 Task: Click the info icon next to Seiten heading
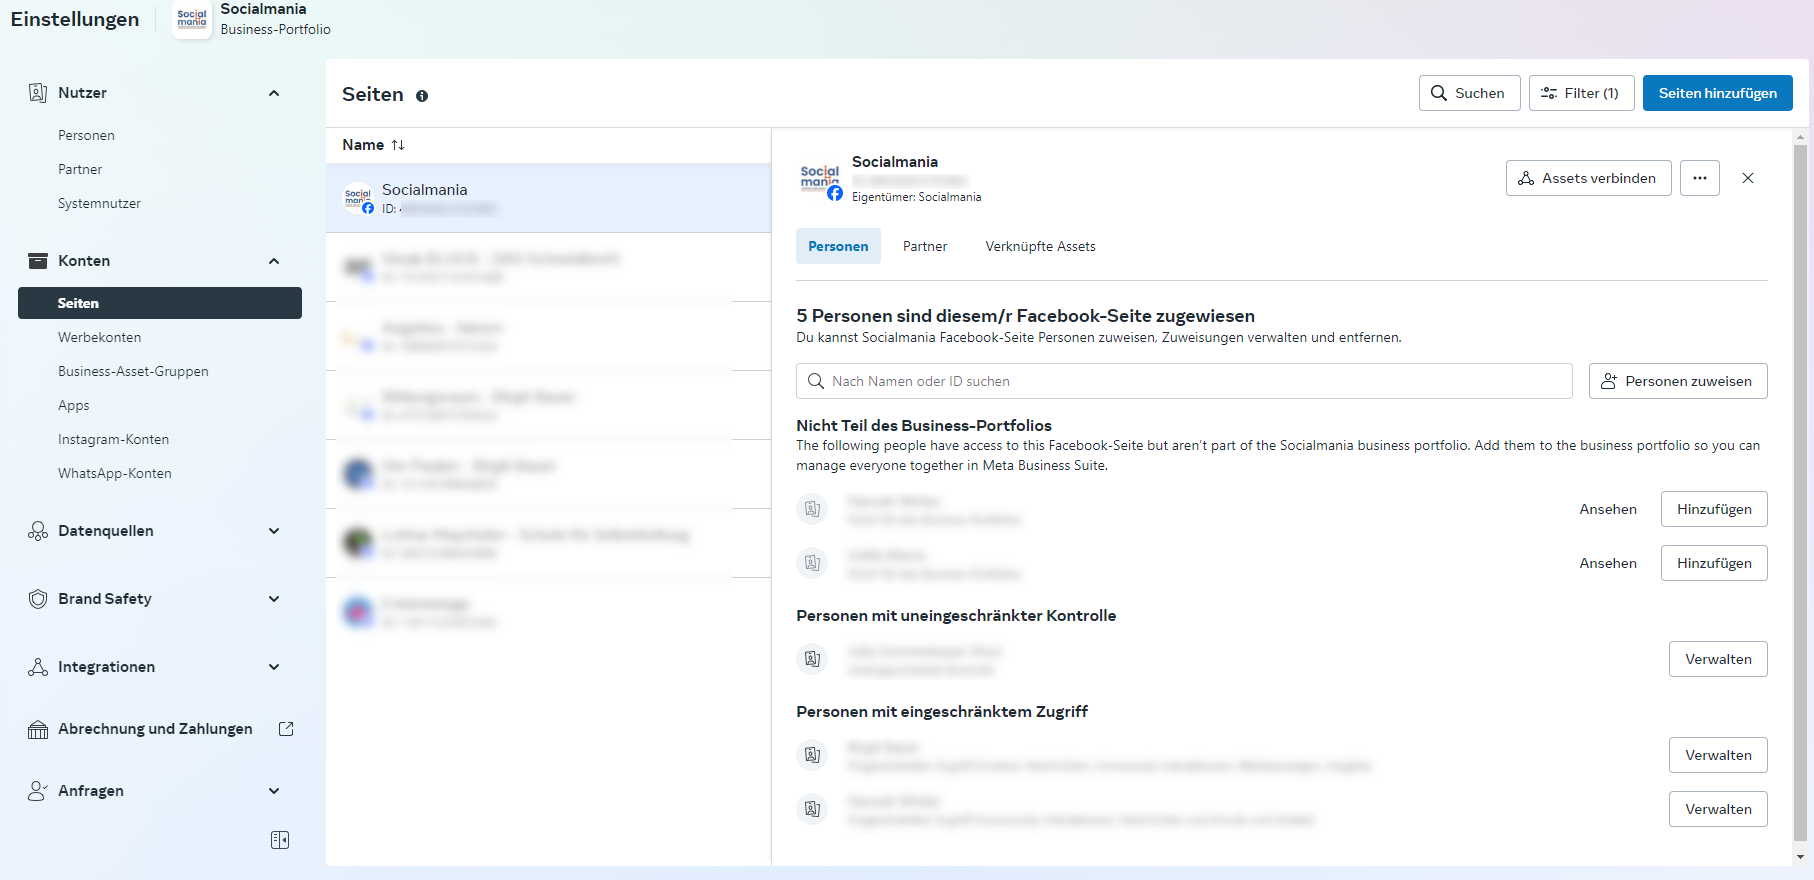tap(422, 96)
